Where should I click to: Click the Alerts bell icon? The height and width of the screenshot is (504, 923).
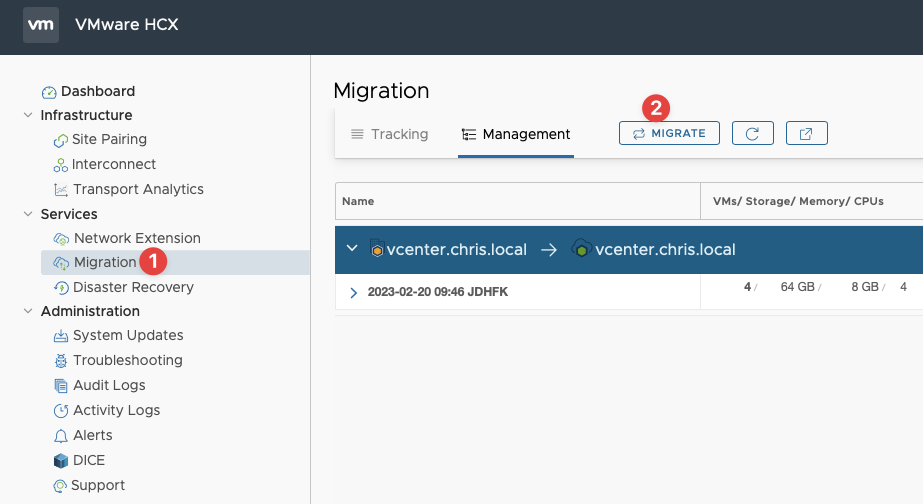[x=61, y=436]
